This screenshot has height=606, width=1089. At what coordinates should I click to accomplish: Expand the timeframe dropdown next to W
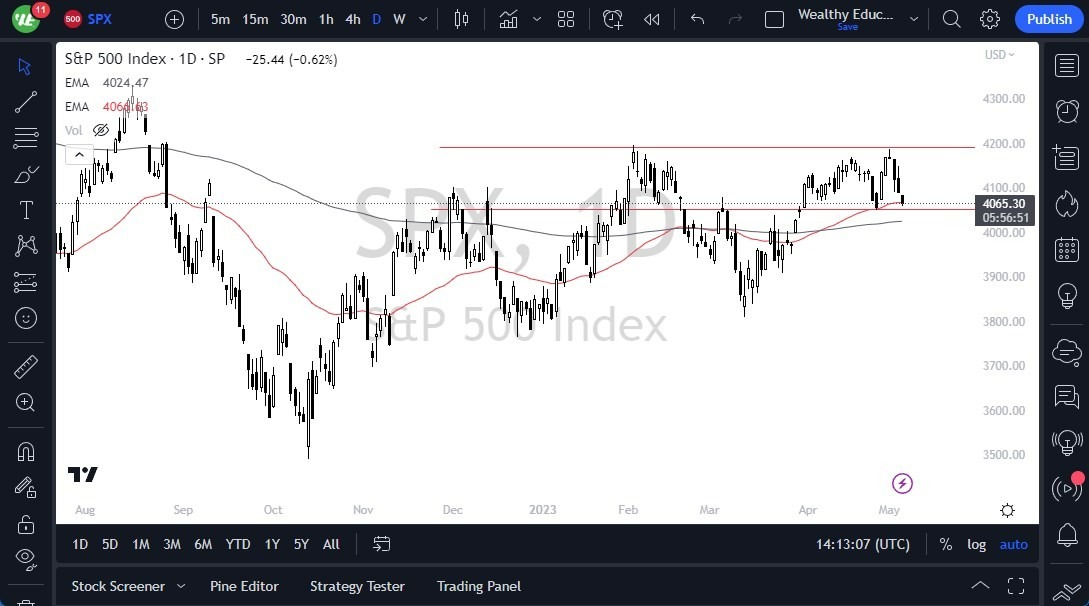point(422,19)
